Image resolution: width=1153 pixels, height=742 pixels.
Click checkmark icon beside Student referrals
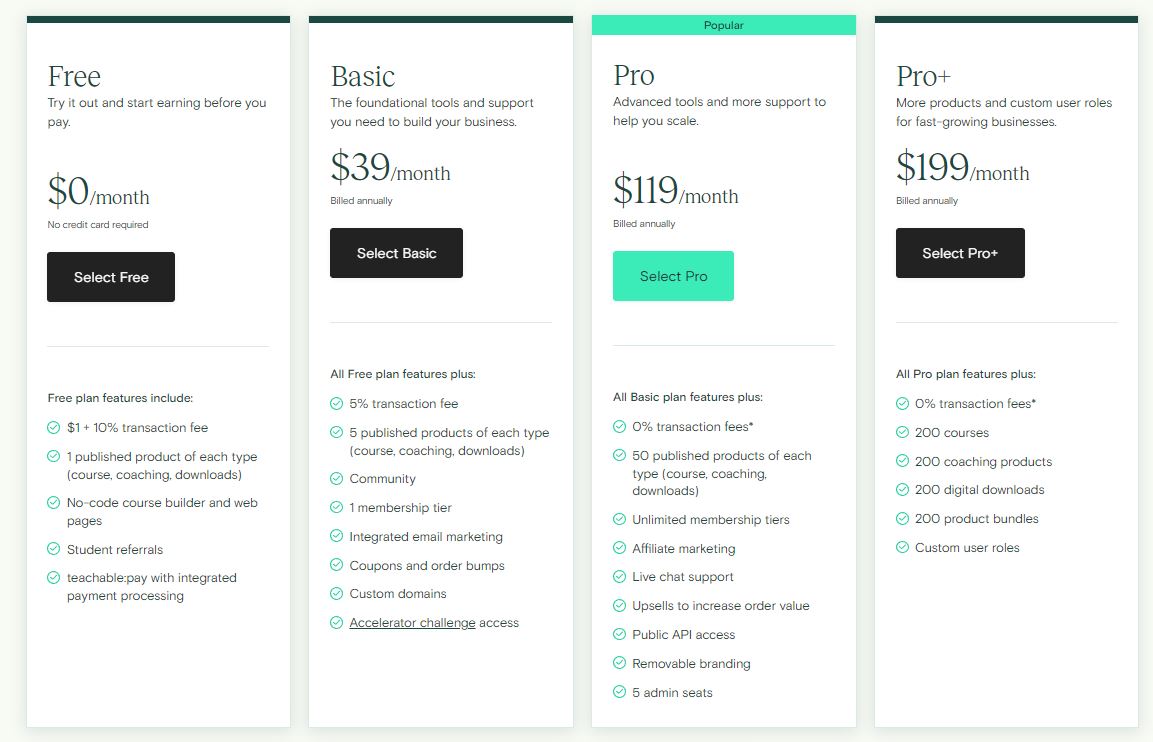tap(54, 549)
